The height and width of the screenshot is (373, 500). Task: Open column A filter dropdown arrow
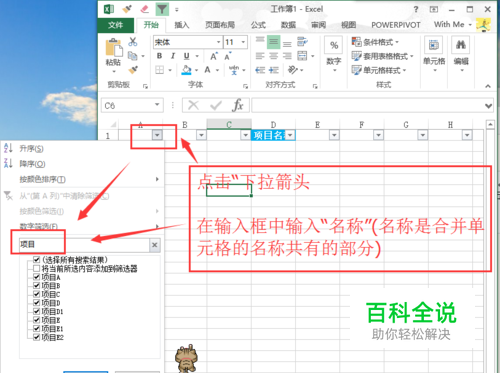click(157, 135)
